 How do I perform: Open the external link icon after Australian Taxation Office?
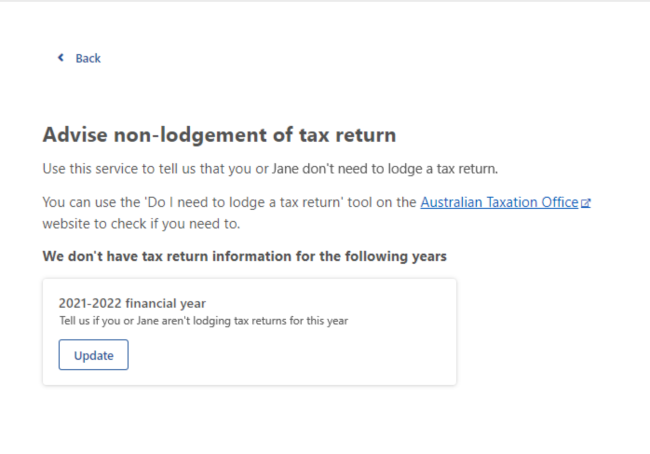coord(585,203)
